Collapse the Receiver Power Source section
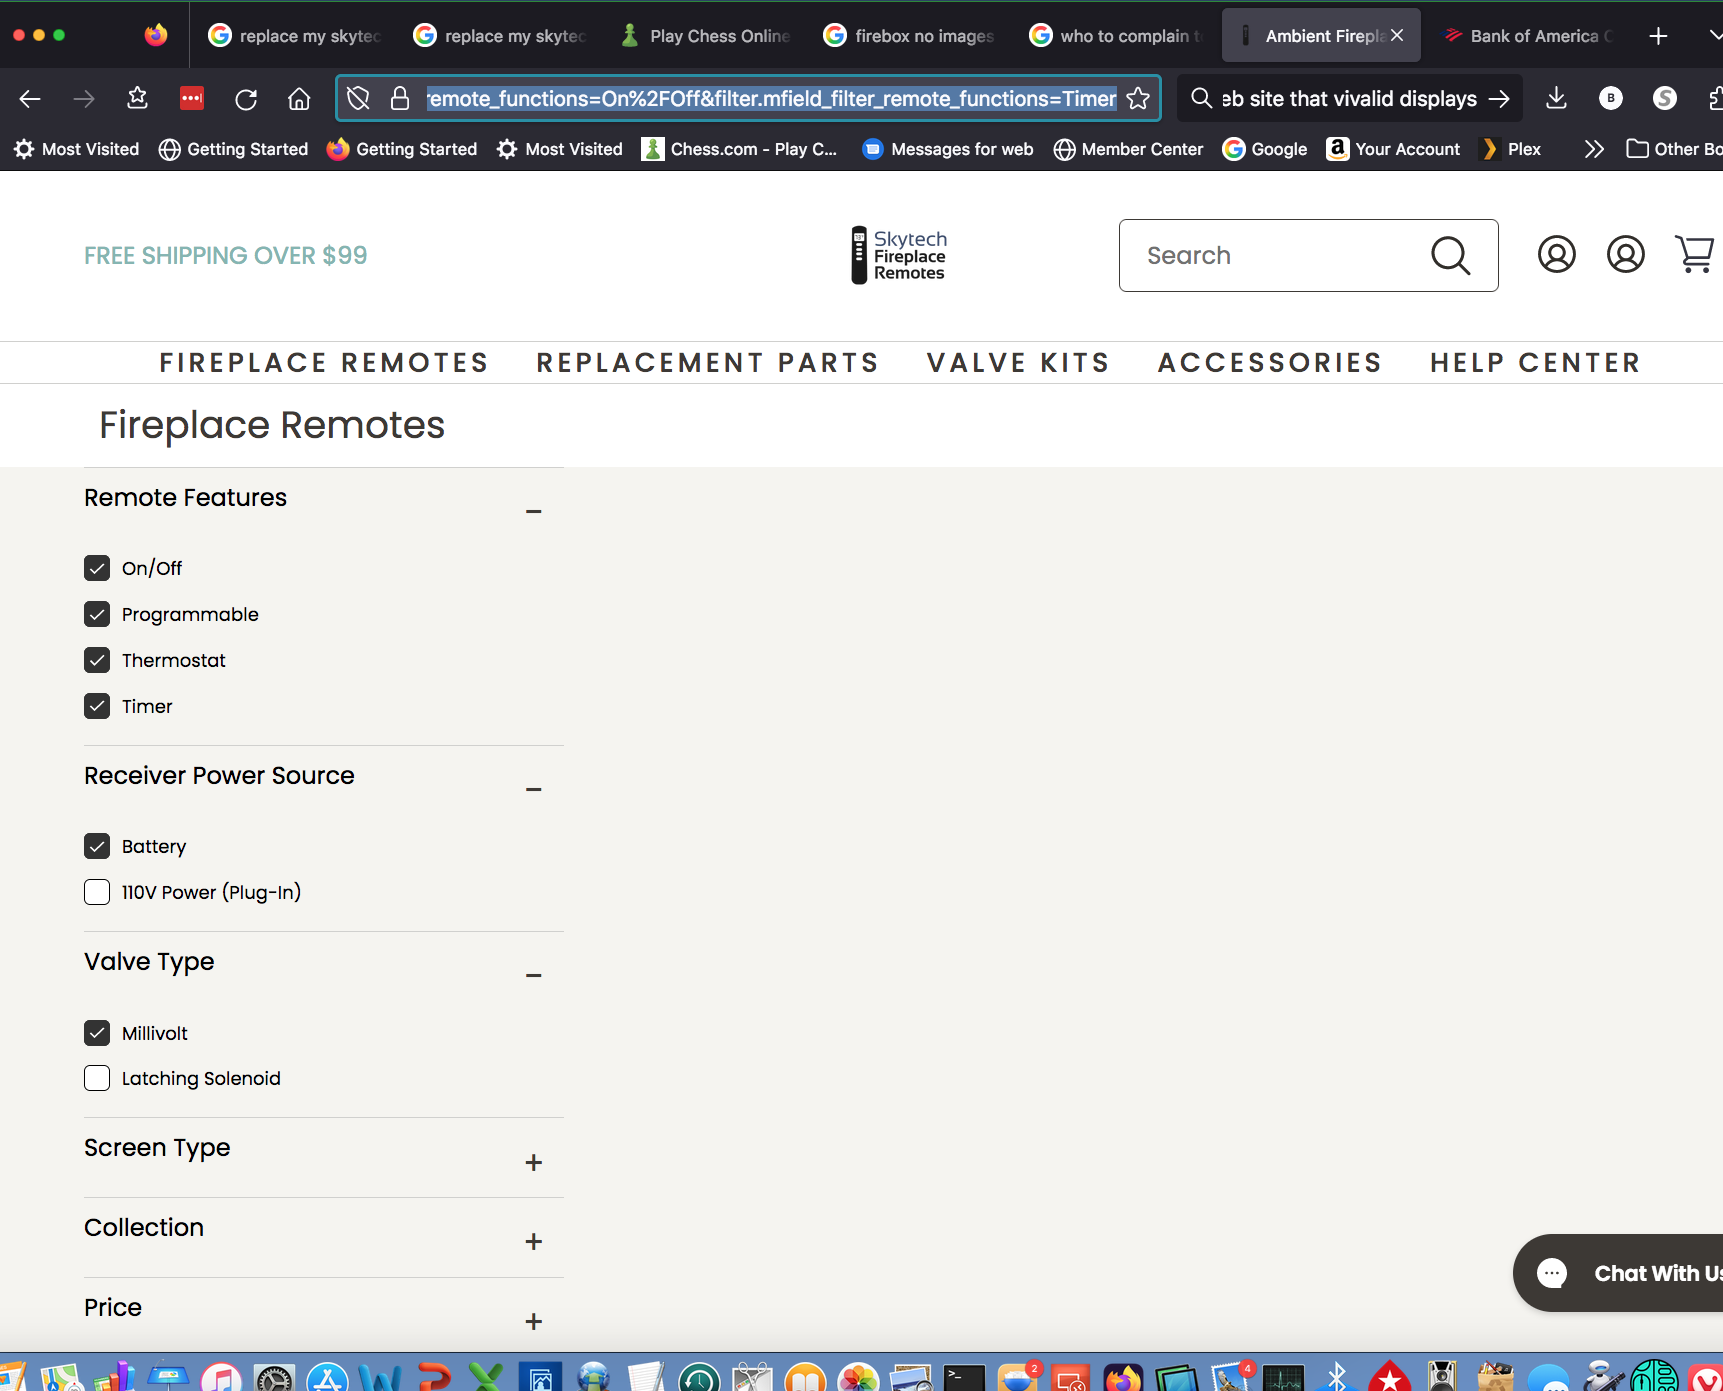Viewport: 1723px width, 1391px height. pos(534,789)
